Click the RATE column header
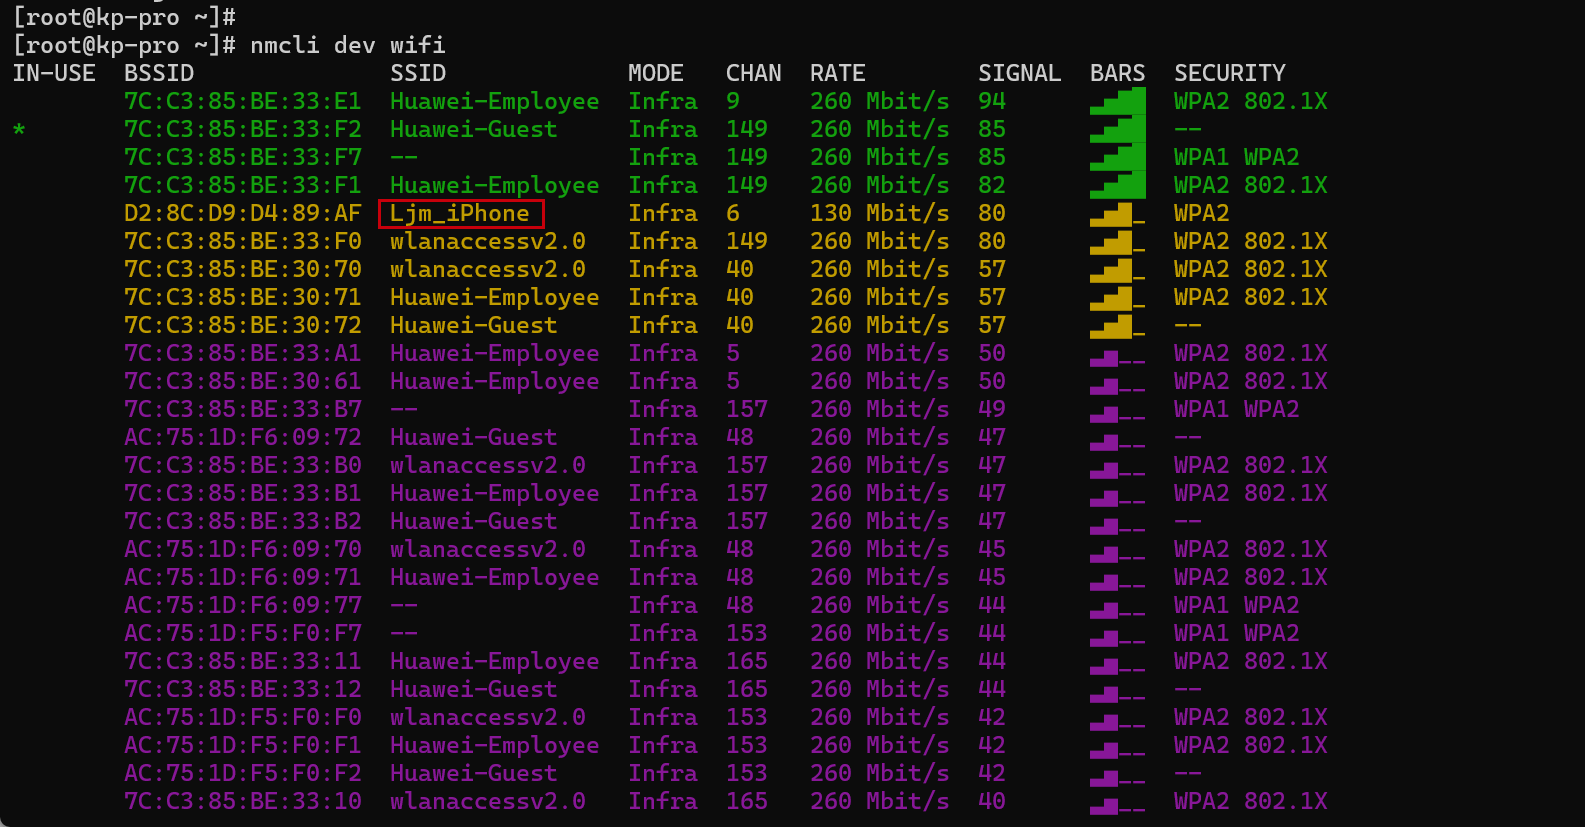The image size is (1585, 827). click(838, 73)
